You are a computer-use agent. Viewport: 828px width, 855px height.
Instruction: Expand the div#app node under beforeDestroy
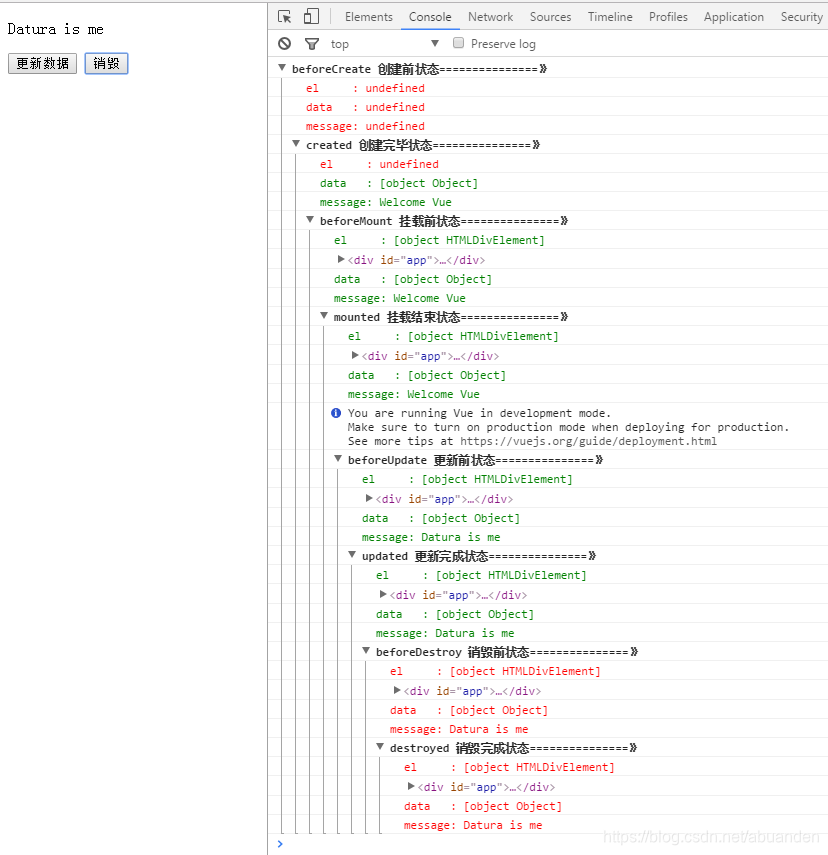[x=397, y=690]
